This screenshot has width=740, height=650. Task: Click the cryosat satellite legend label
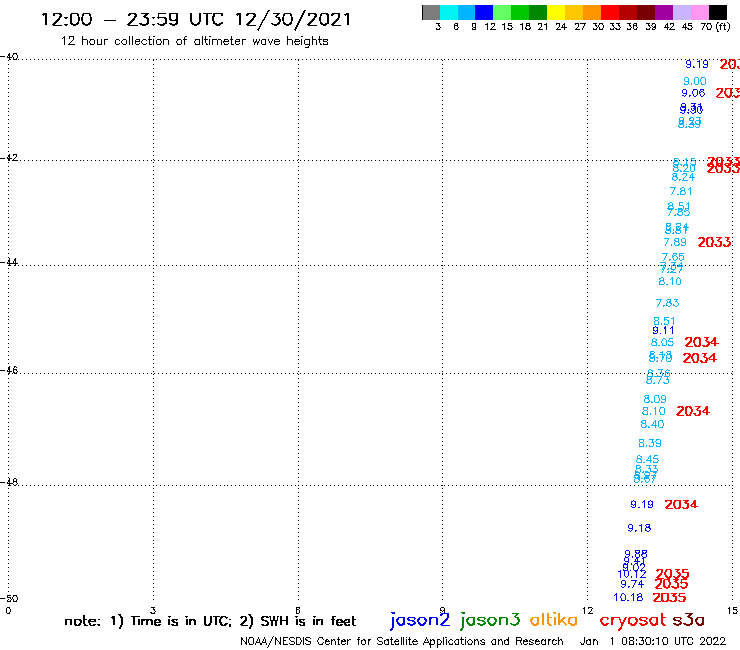point(633,621)
